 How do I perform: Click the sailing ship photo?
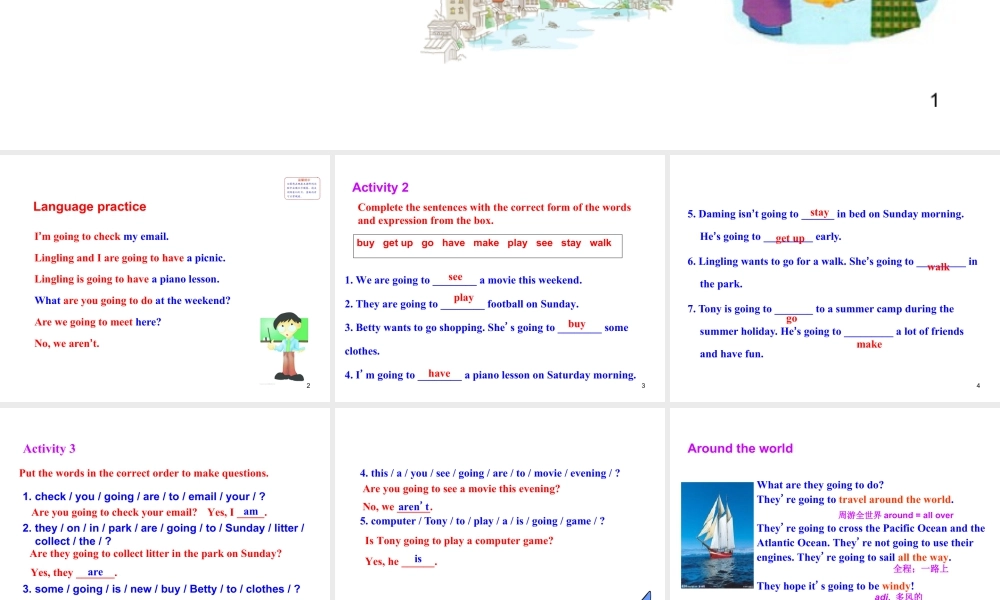click(x=716, y=534)
